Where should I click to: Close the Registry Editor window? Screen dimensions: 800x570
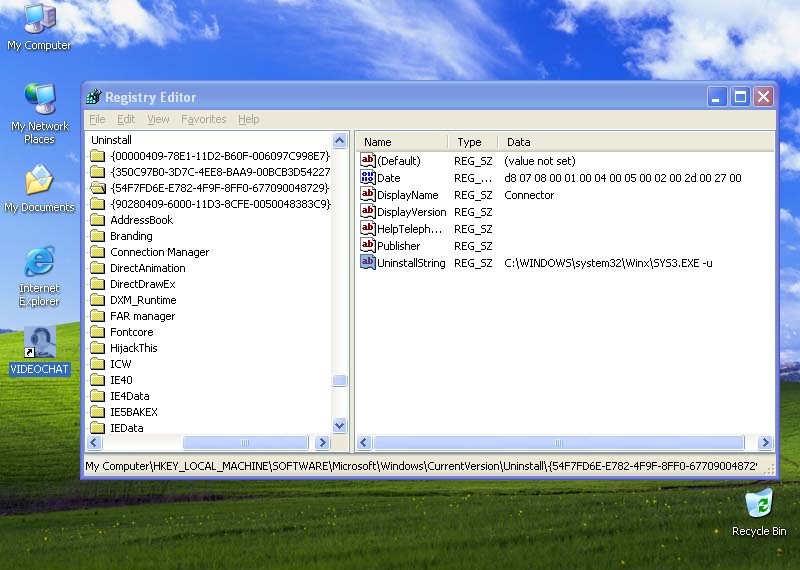click(764, 96)
